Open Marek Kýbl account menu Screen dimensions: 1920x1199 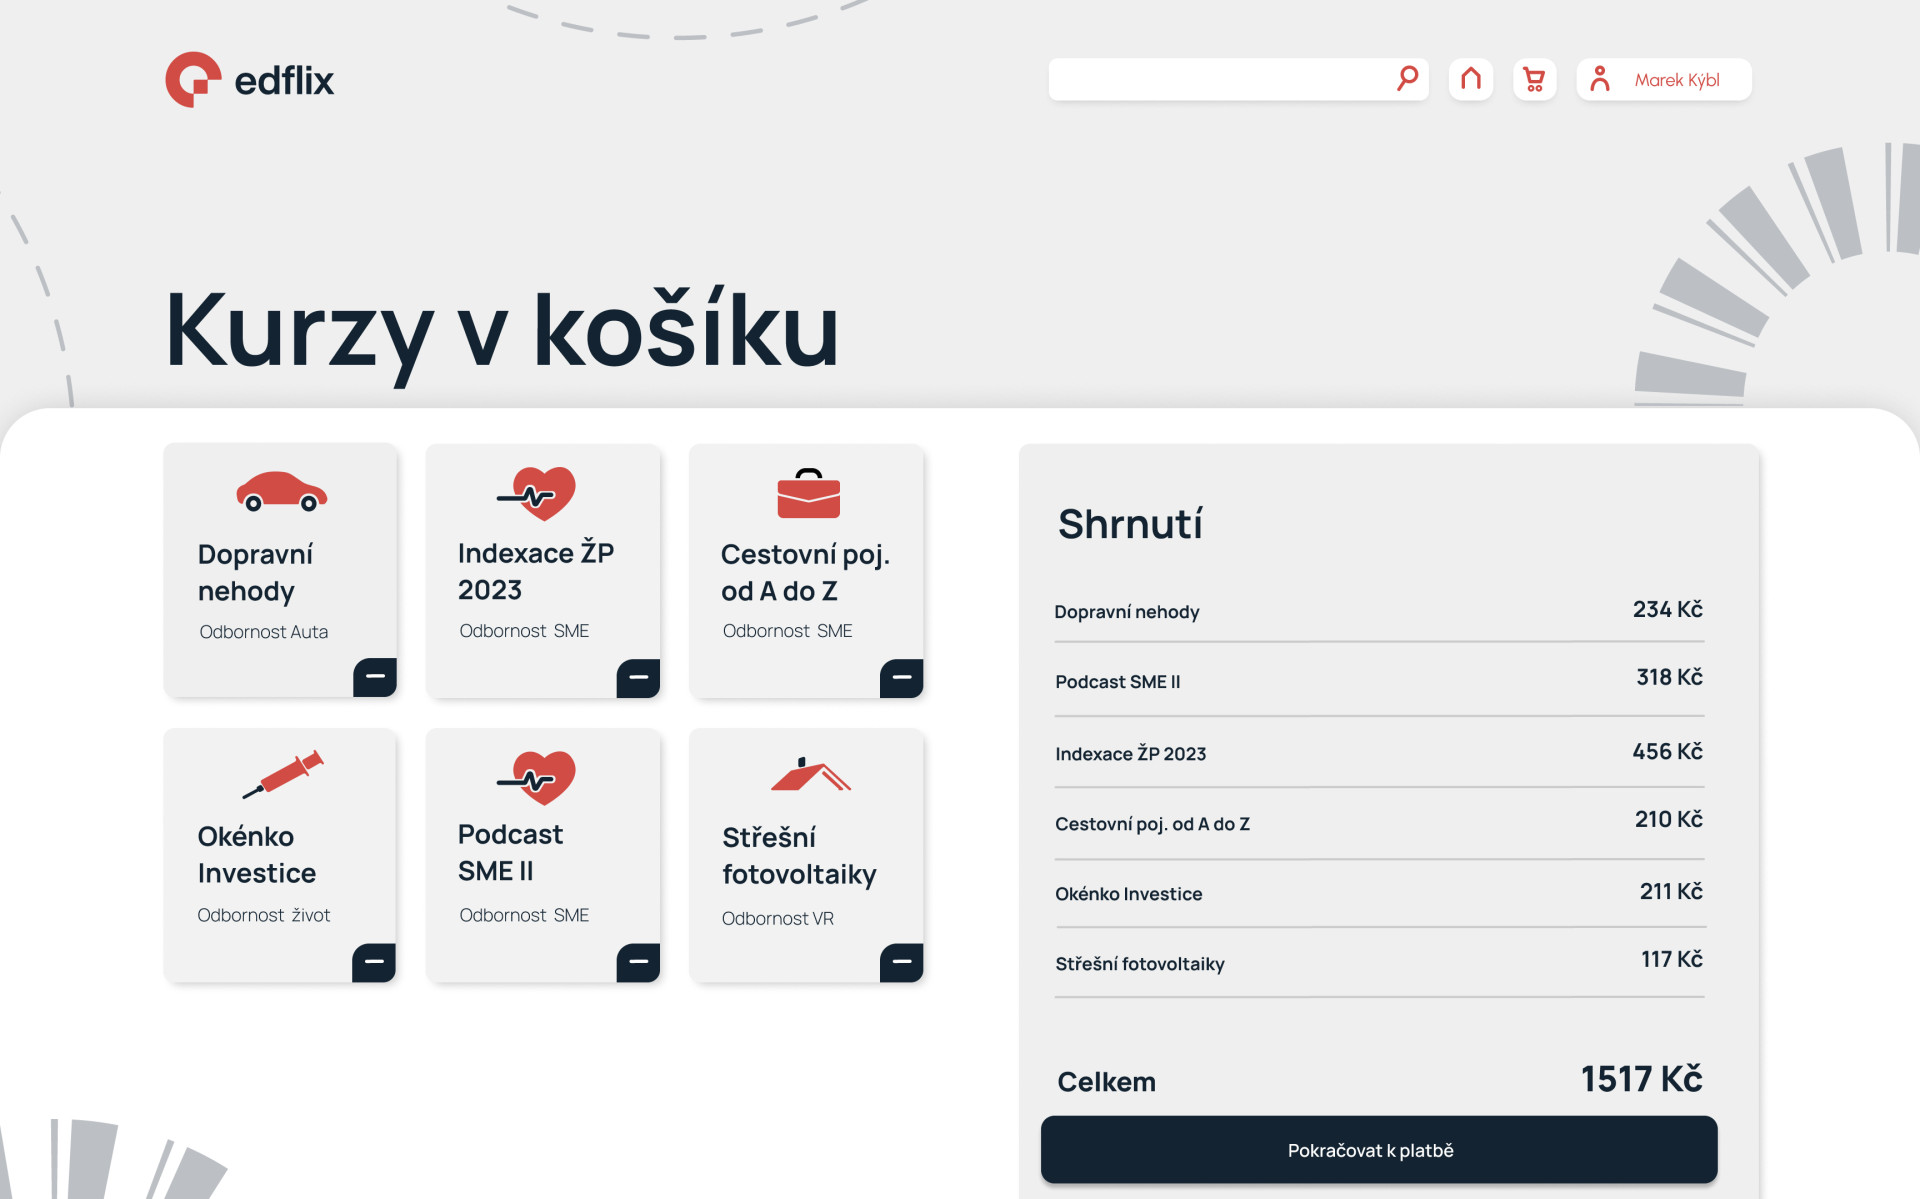pyautogui.click(x=1677, y=80)
